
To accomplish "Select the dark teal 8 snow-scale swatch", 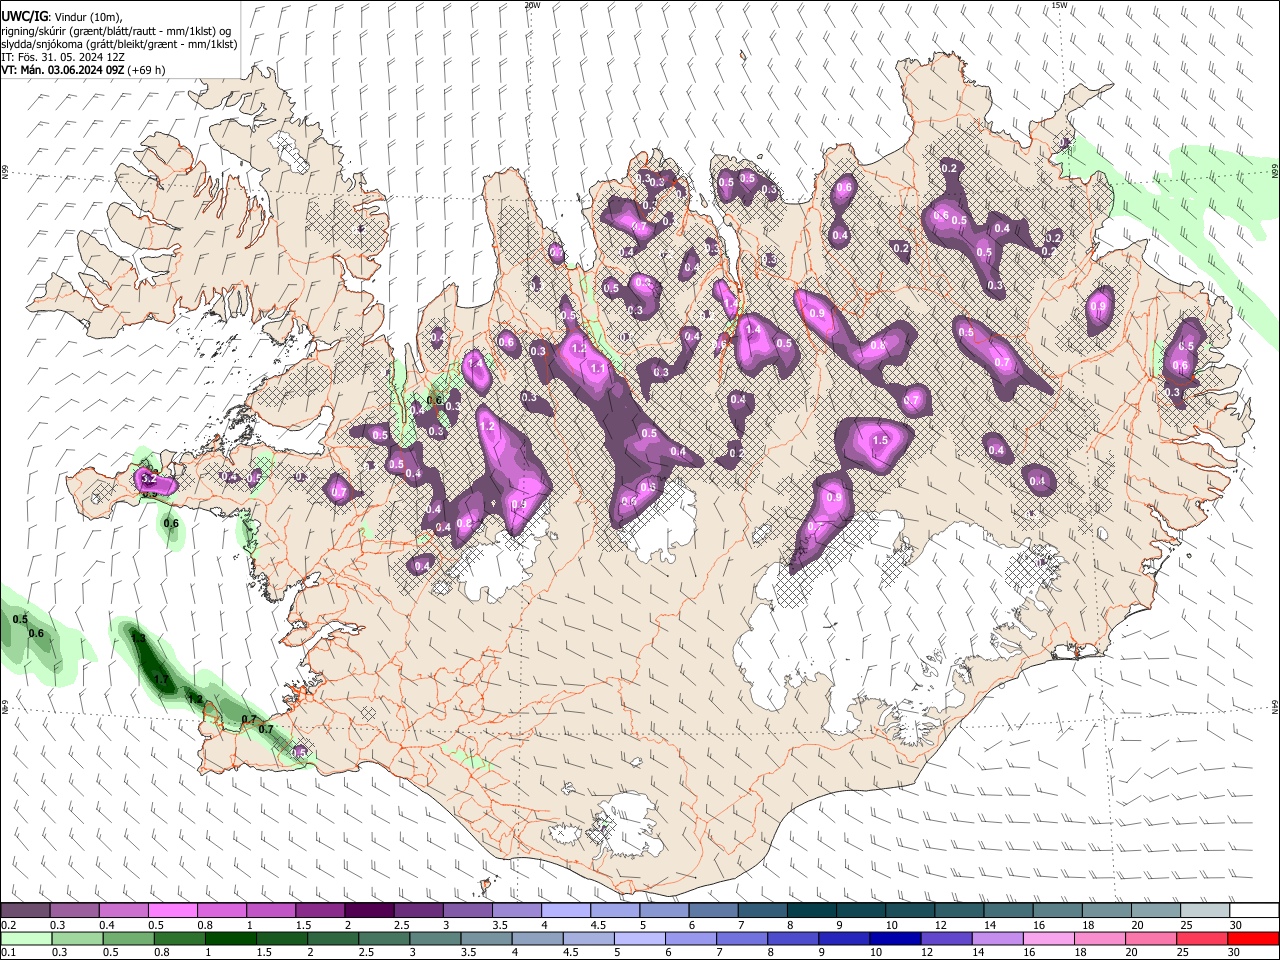I will tap(813, 910).
